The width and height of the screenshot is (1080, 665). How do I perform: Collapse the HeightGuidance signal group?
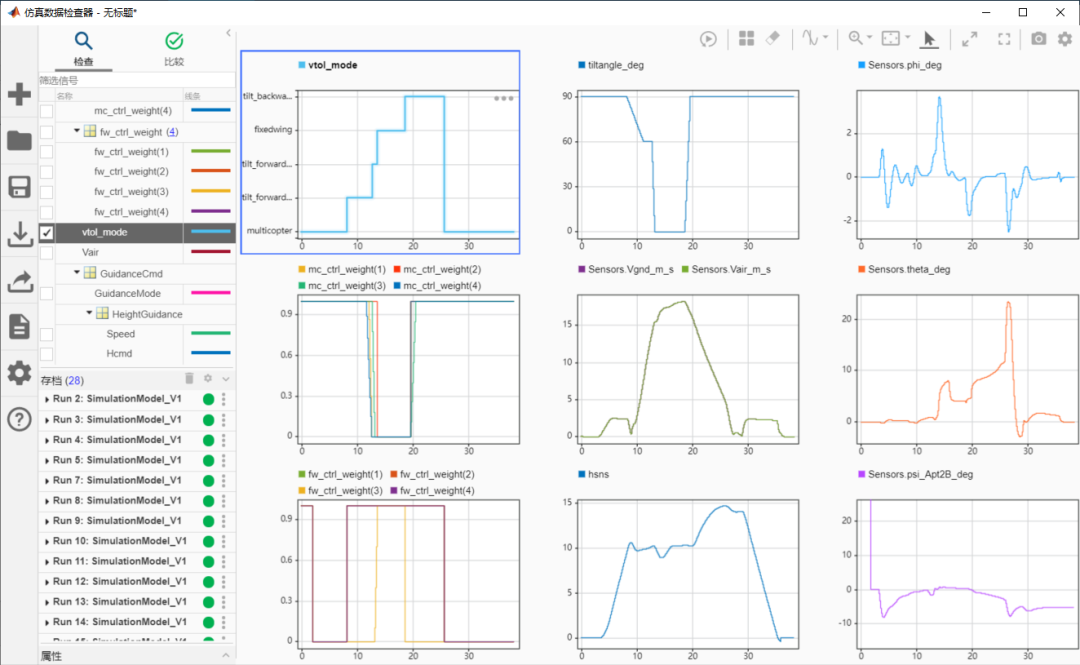pyautogui.click(x=89, y=314)
